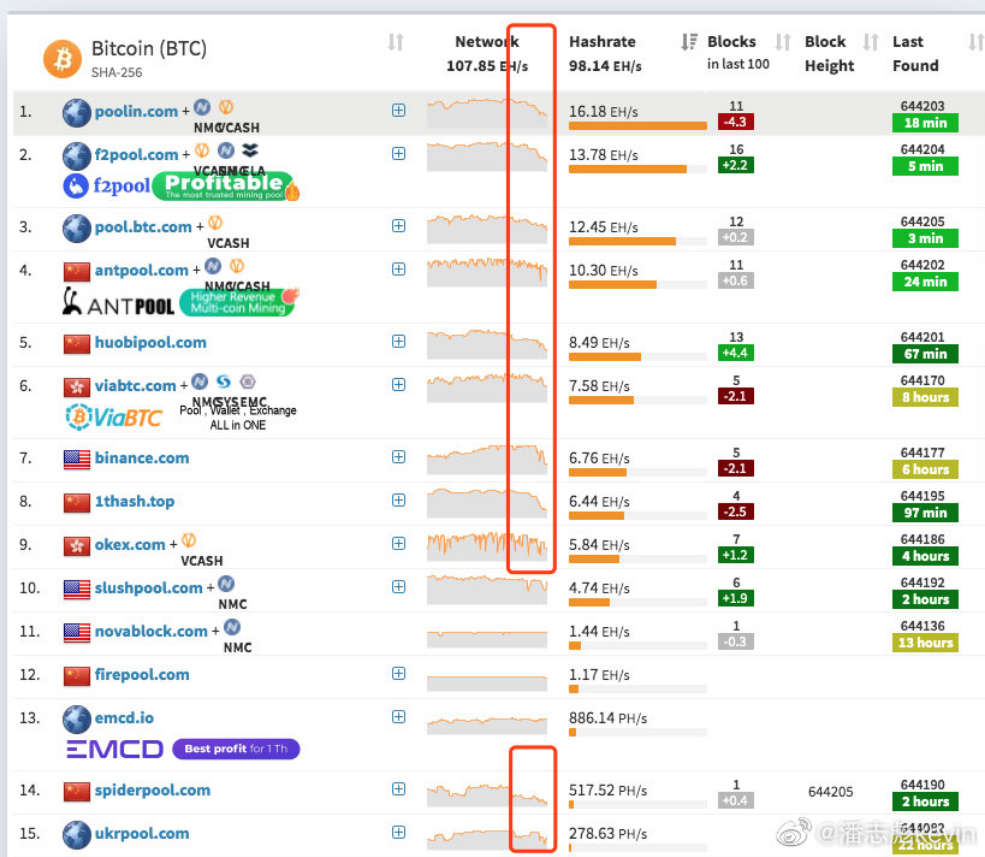985x857 pixels.
Task: Click the EMCD Best profit banner
Action: 183,749
